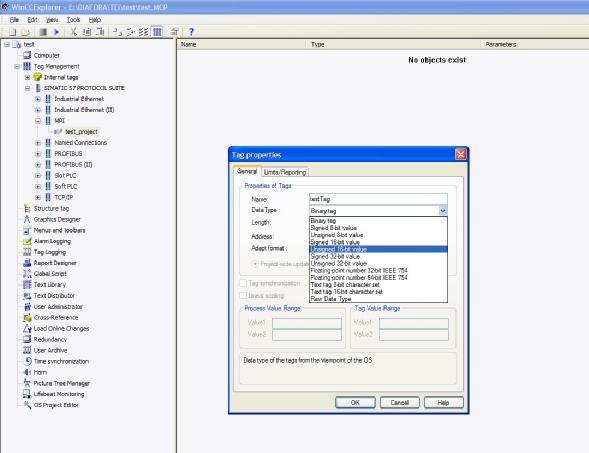Choose Text tag 8-bit character set
This screenshot has width=589, height=453.
[x=378, y=285]
